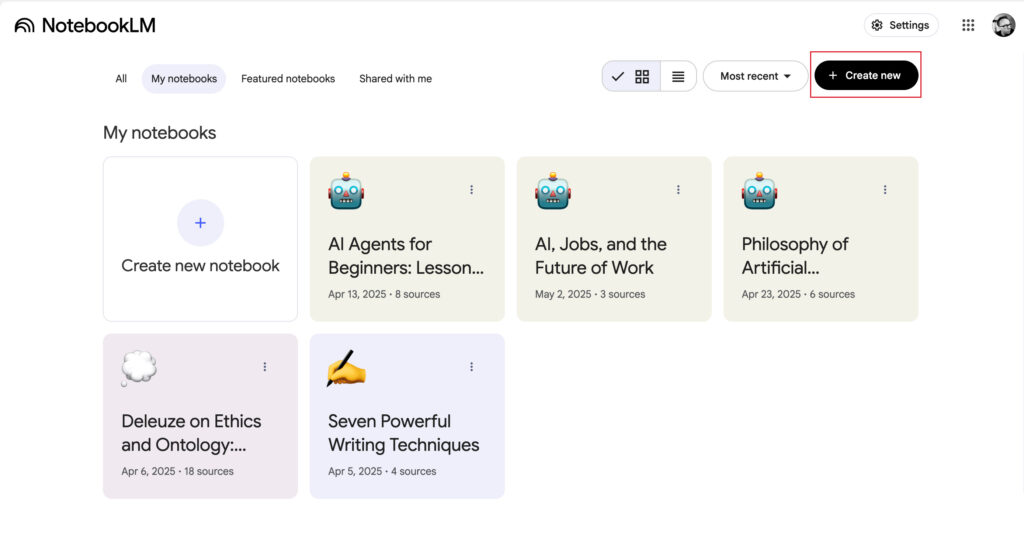
Task: Open options menu for AI, Jobs notebook
Action: click(x=678, y=190)
